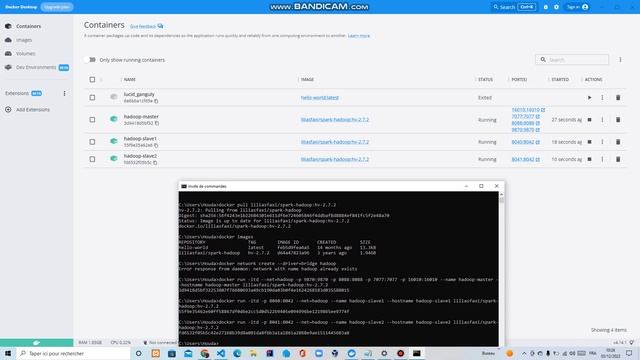Sort containers by the STATUS column

[485, 80]
